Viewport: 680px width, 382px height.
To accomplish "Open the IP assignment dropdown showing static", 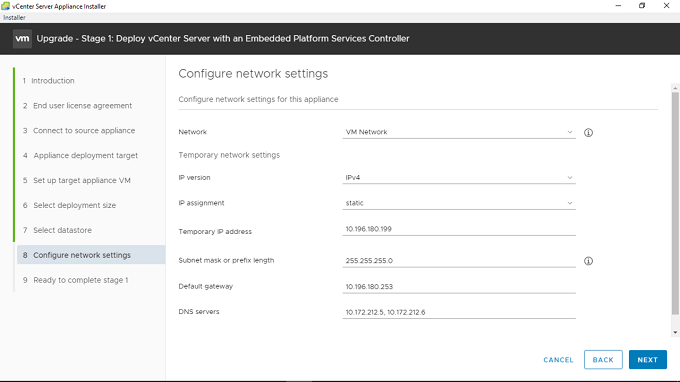I will (459, 203).
